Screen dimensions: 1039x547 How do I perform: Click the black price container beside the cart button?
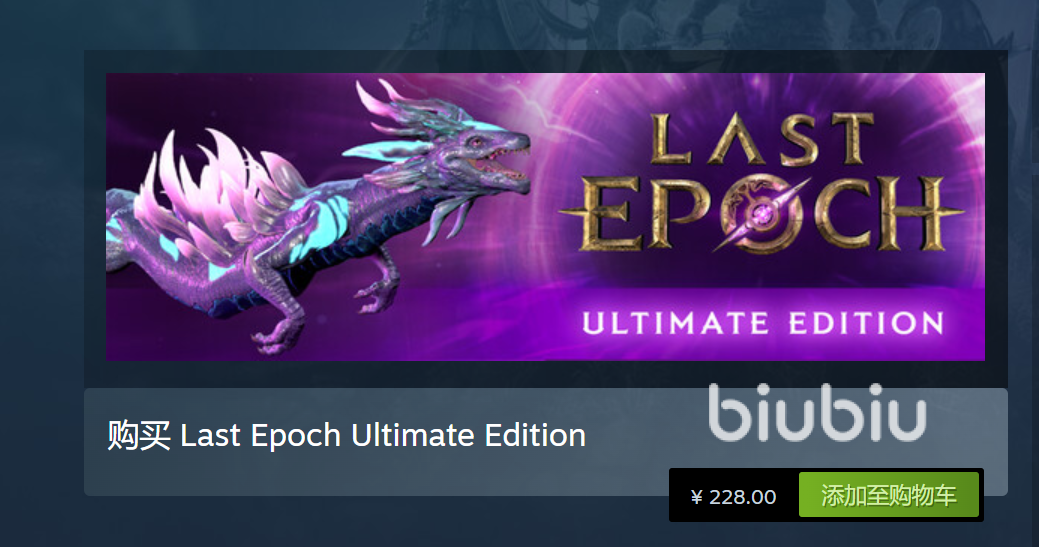click(734, 495)
